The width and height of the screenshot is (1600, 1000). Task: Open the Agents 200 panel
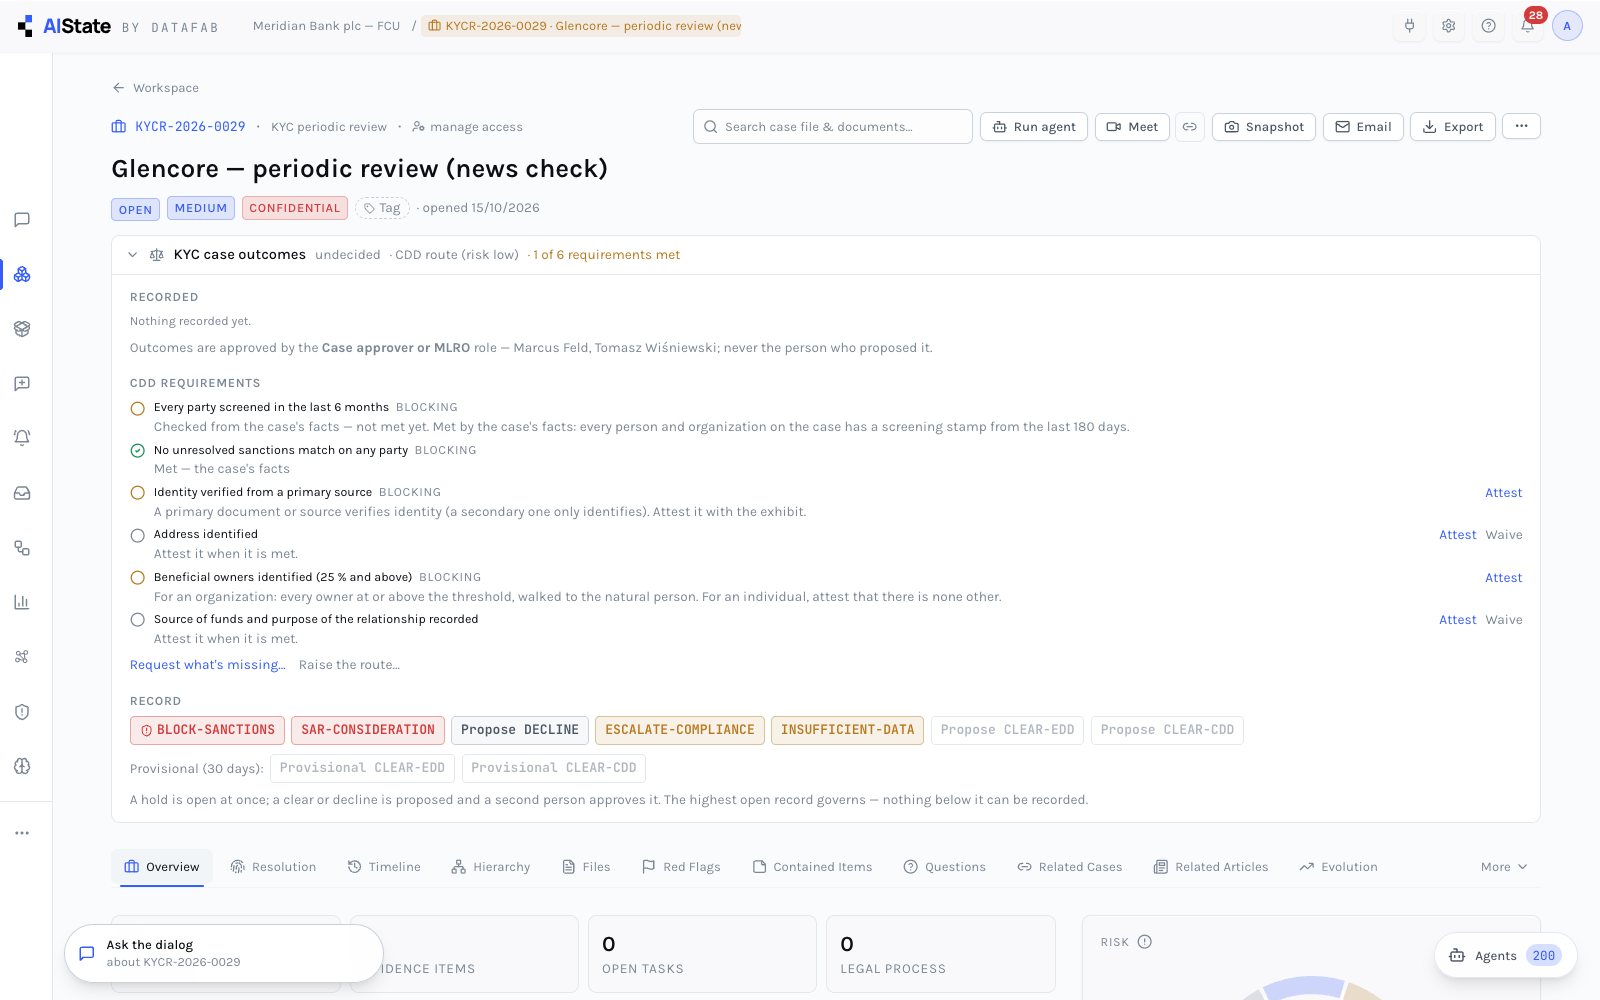pyautogui.click(x=1505, y=955)
